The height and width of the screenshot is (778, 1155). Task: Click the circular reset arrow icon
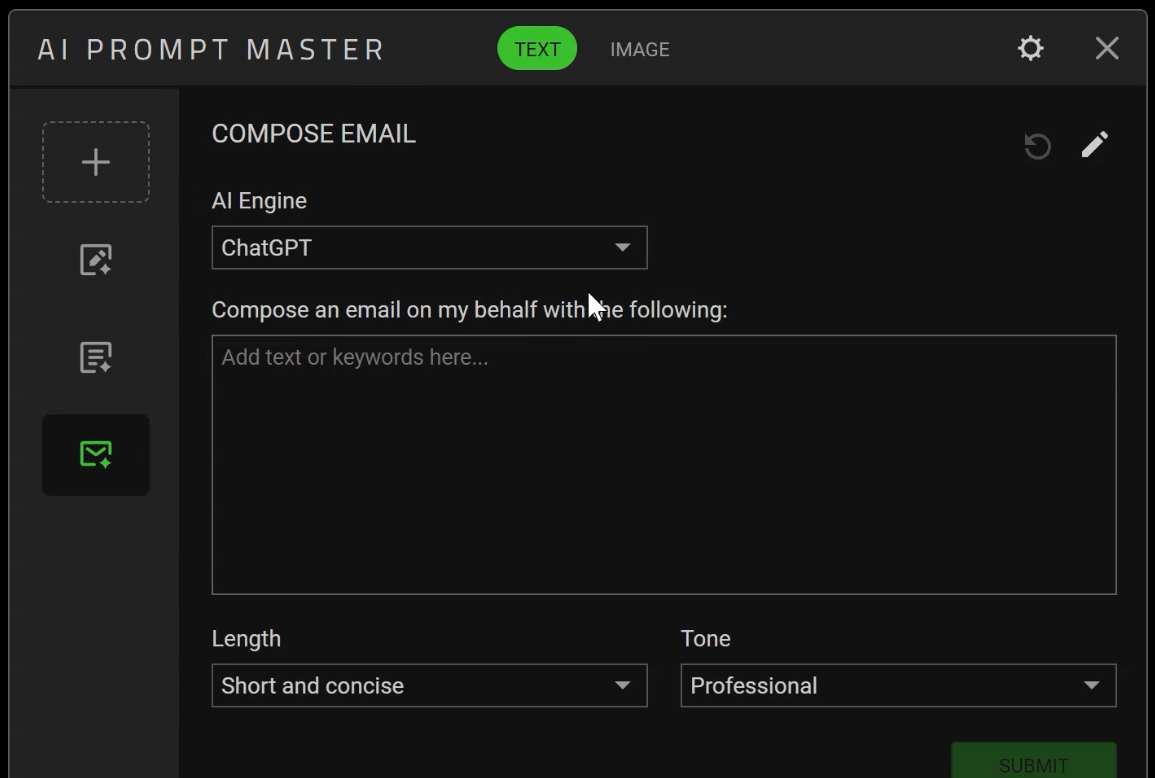coord(1037,146)
